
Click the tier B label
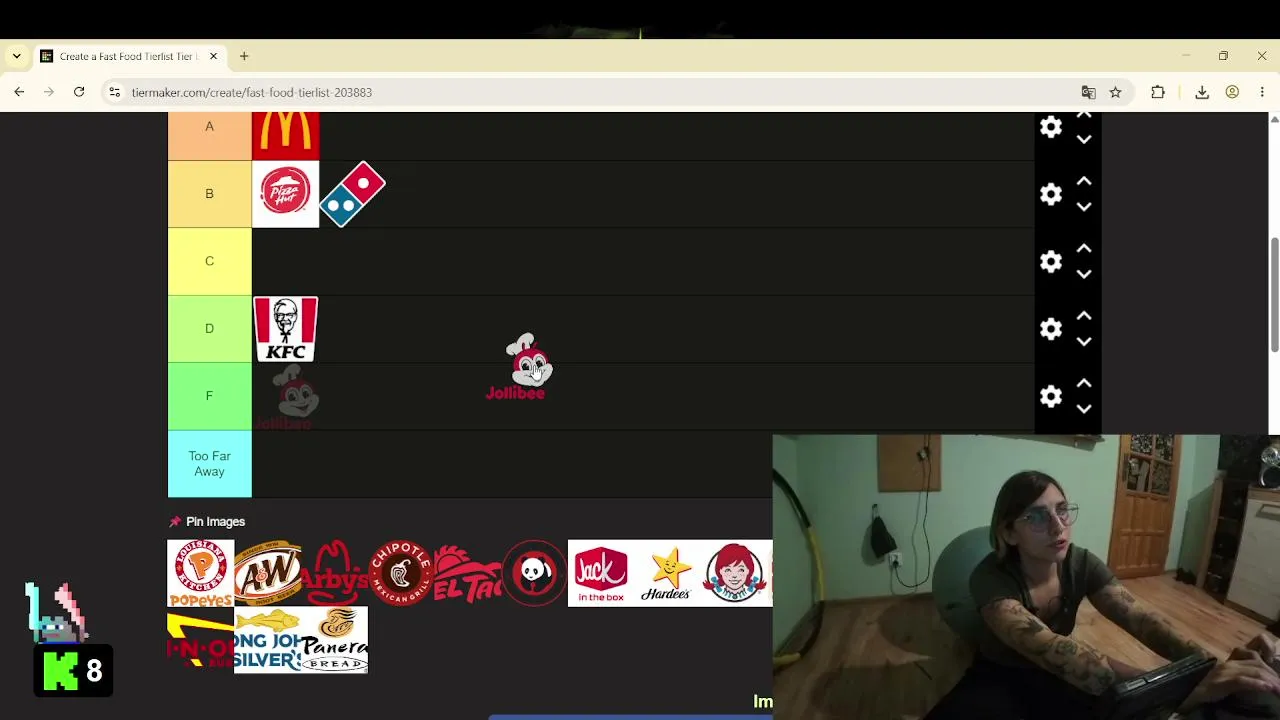[210, 194]
